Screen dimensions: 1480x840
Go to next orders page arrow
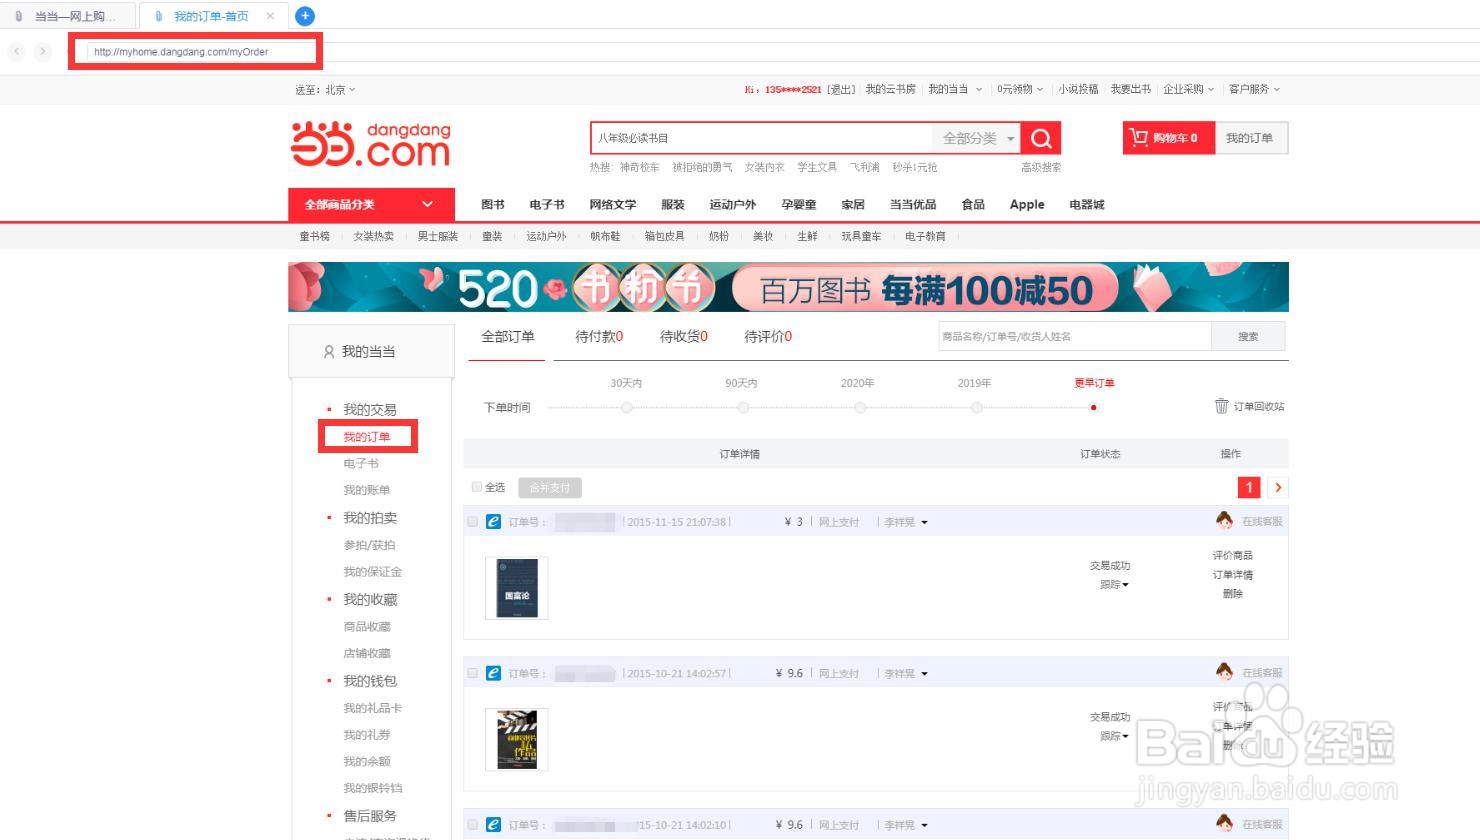click(x=1278, y=487)
